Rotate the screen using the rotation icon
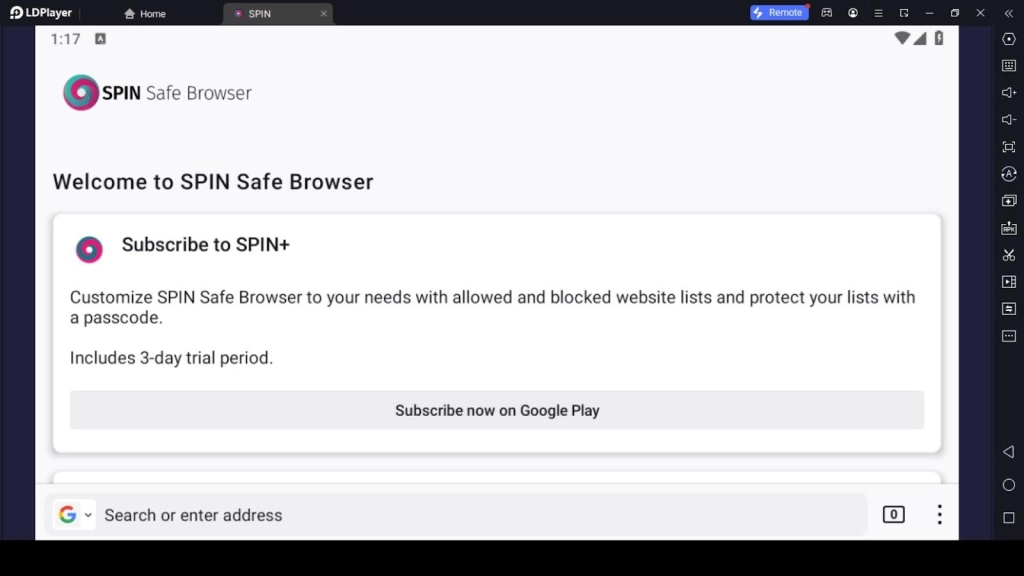Viewport: 1024px width, 576px height. pyautogui.click(x=1008, y=174)
